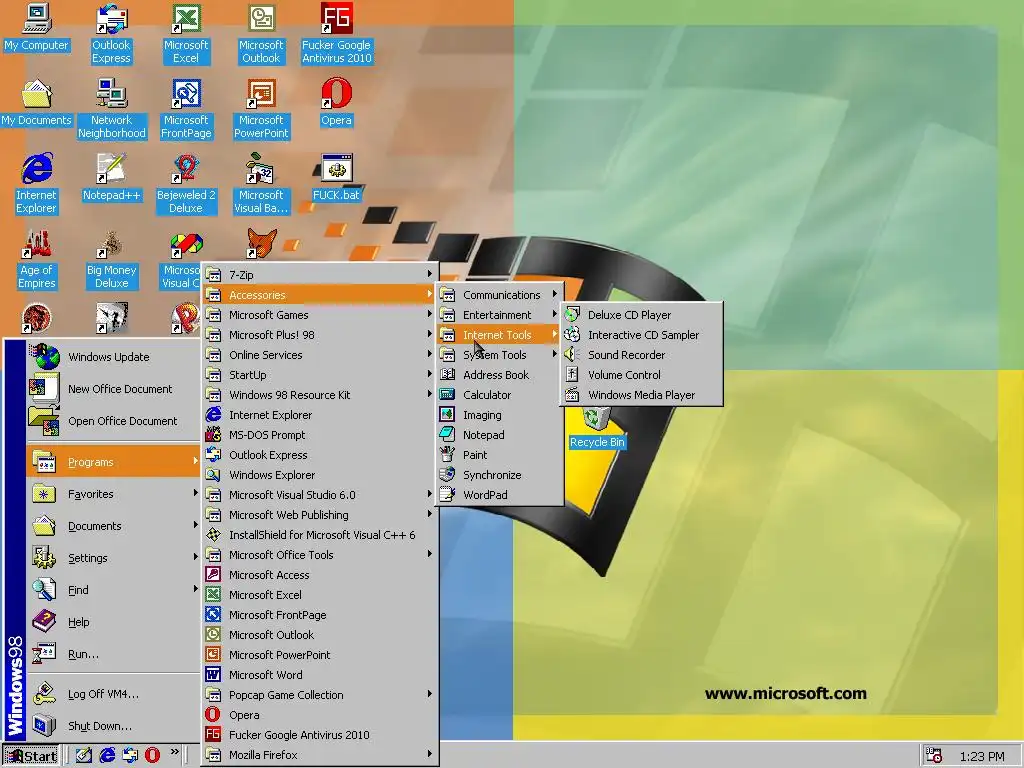
Task: Select Bejeweled 2 Deluxe desktop shortcut
Action: [186, 184]
